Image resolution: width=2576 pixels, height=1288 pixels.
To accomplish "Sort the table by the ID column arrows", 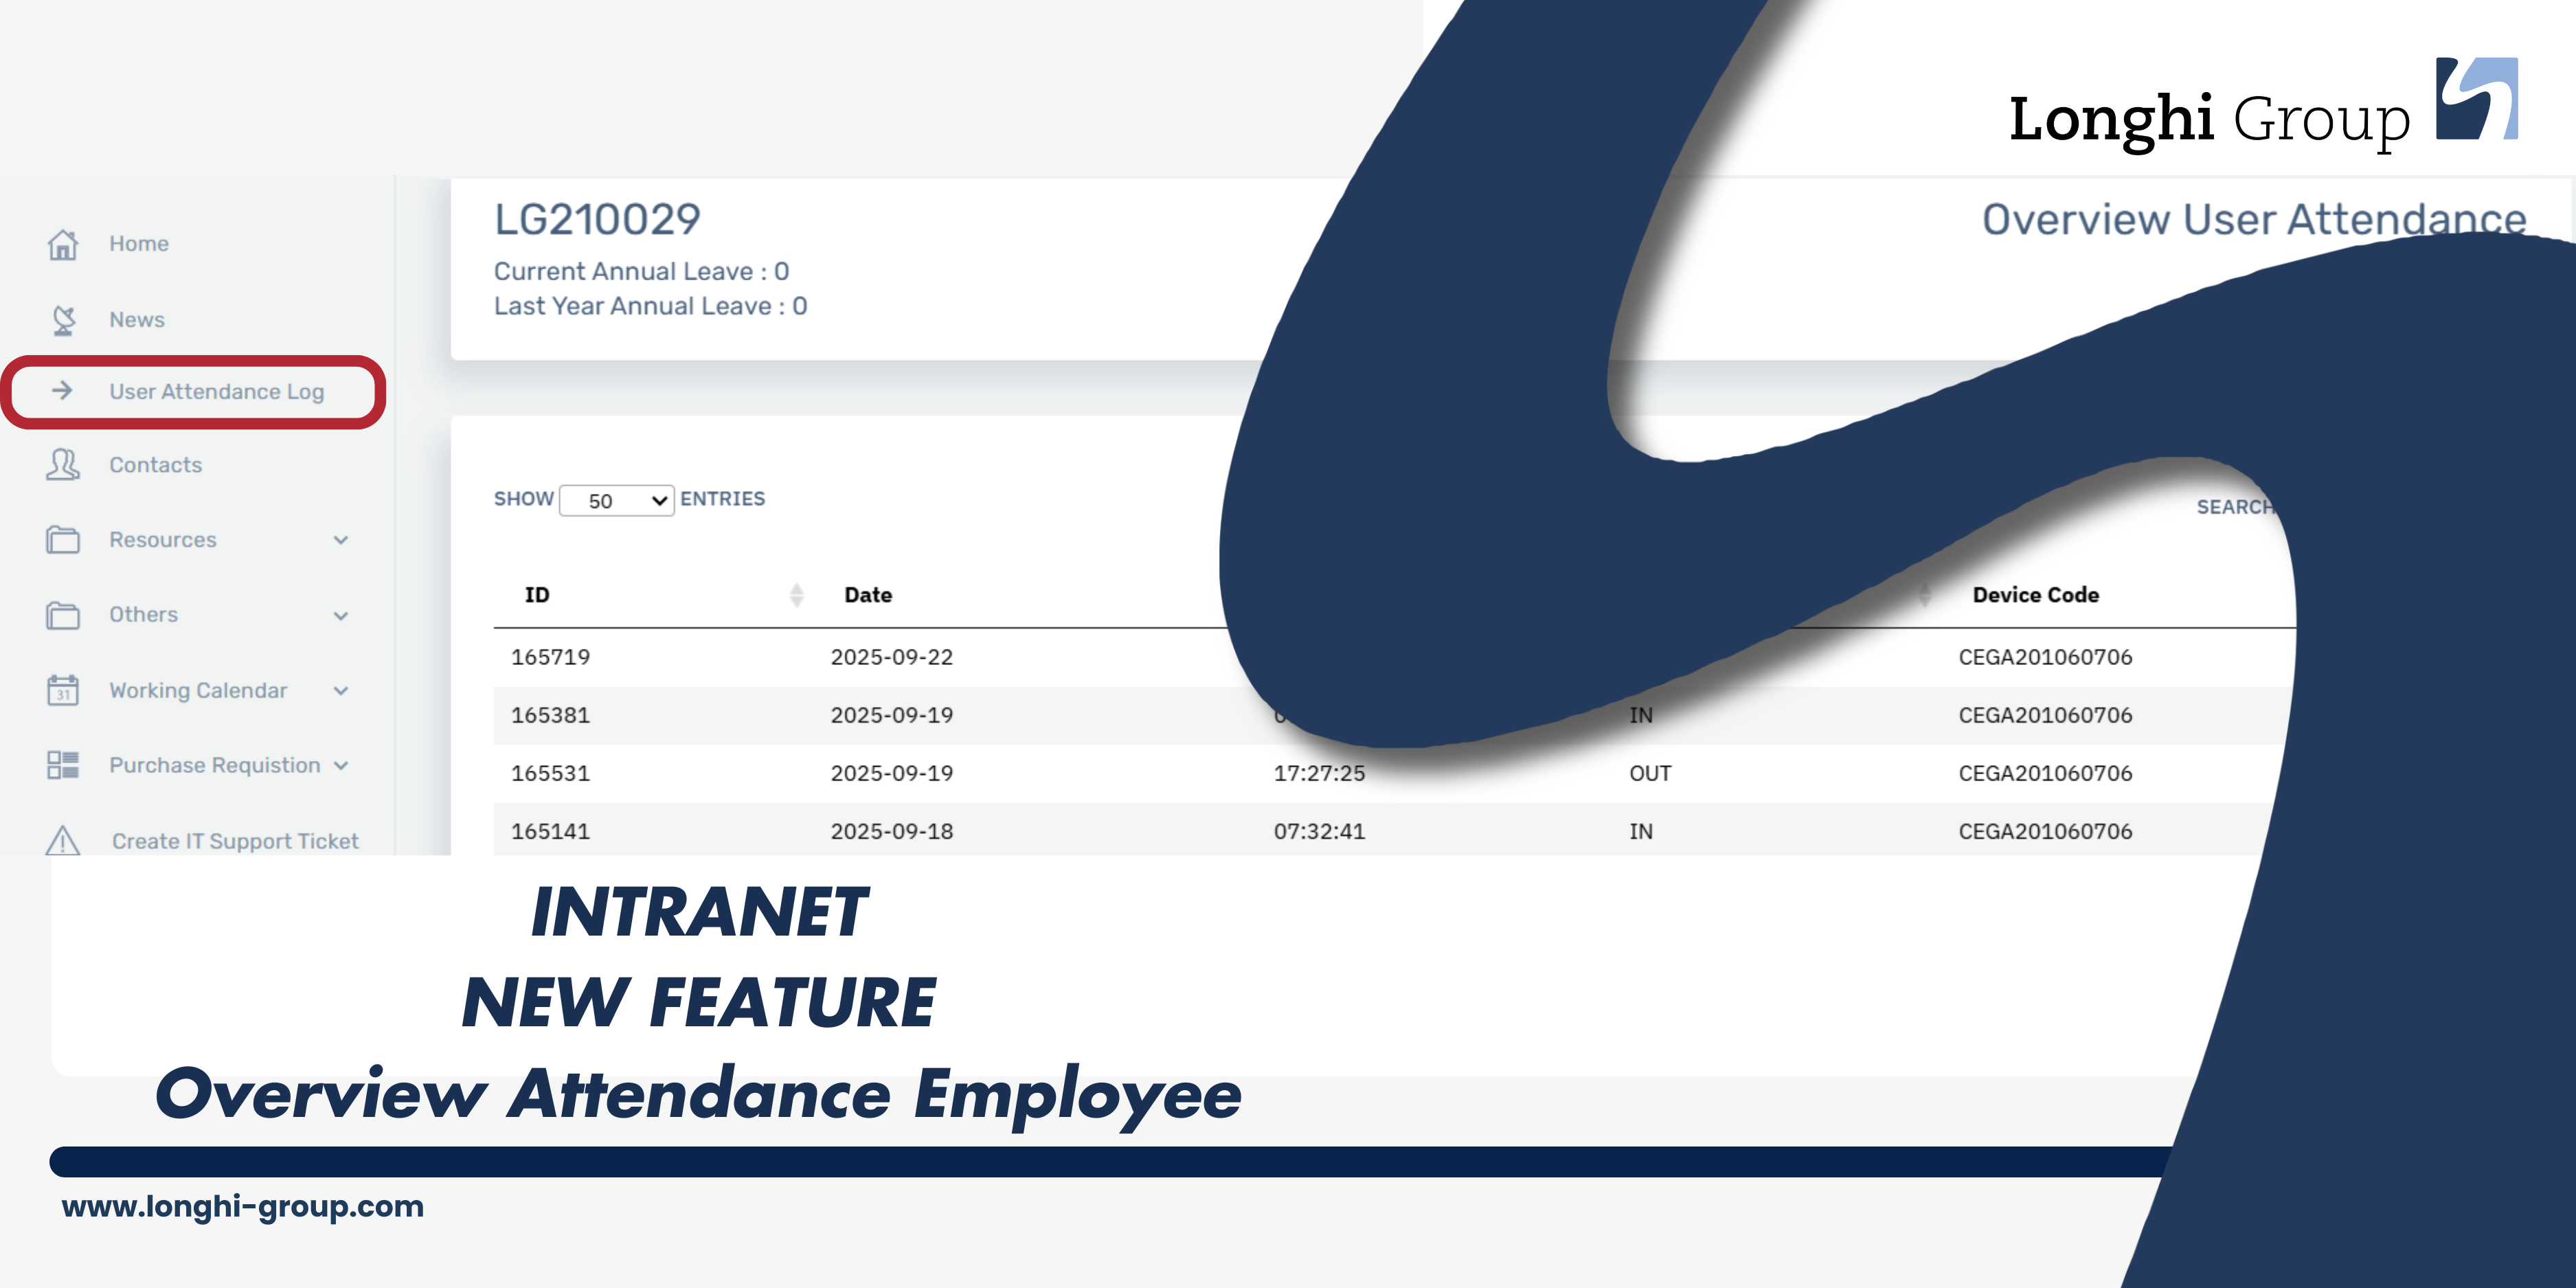I will [796, 595].
